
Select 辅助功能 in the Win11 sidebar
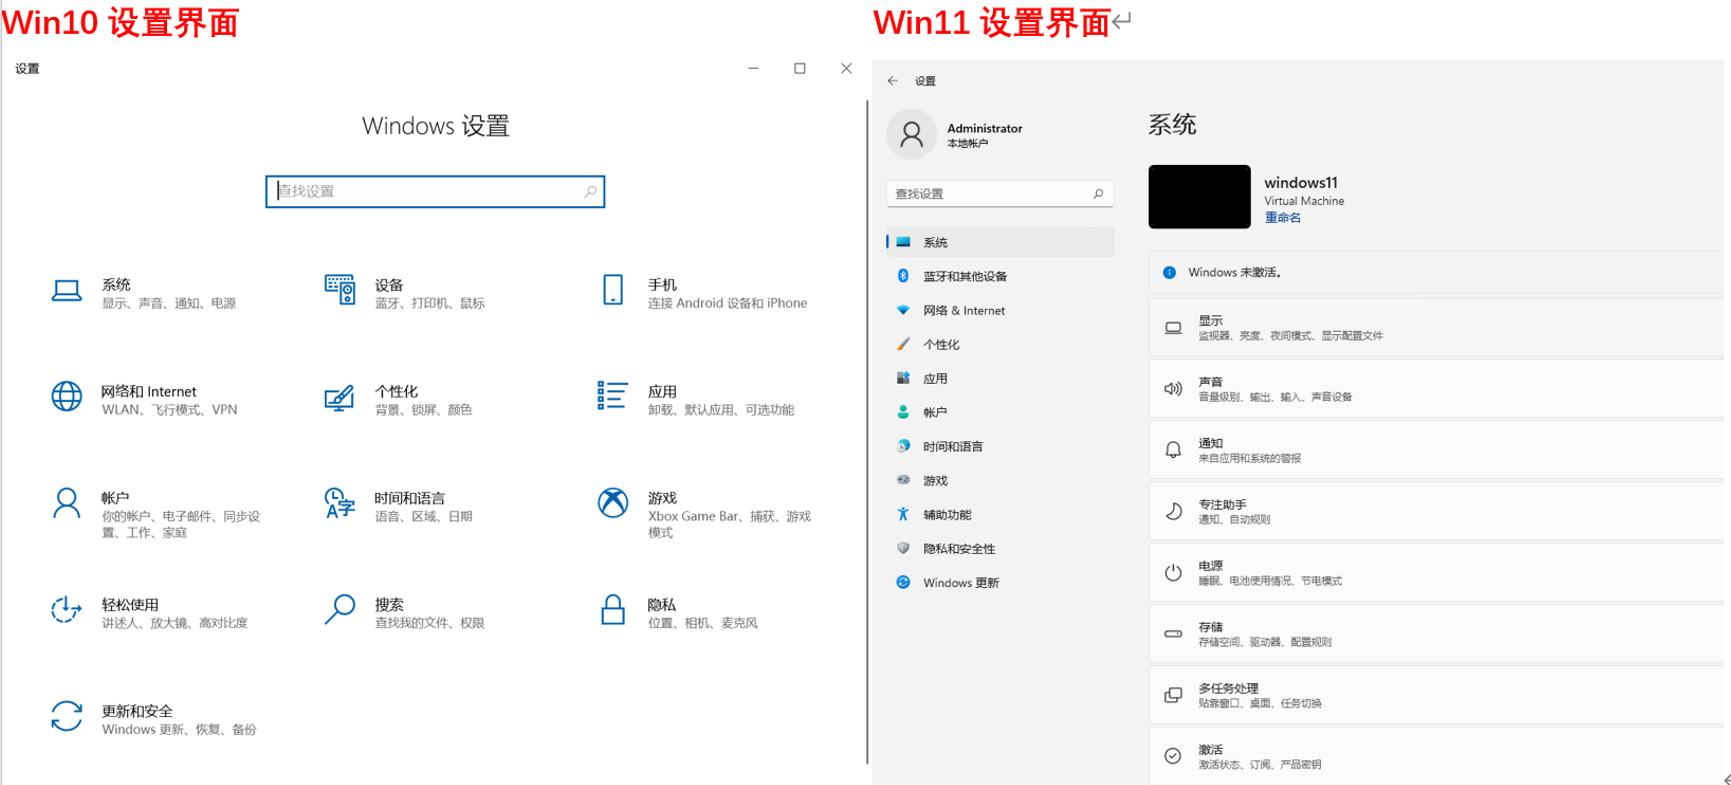(x=1000, y=514)
